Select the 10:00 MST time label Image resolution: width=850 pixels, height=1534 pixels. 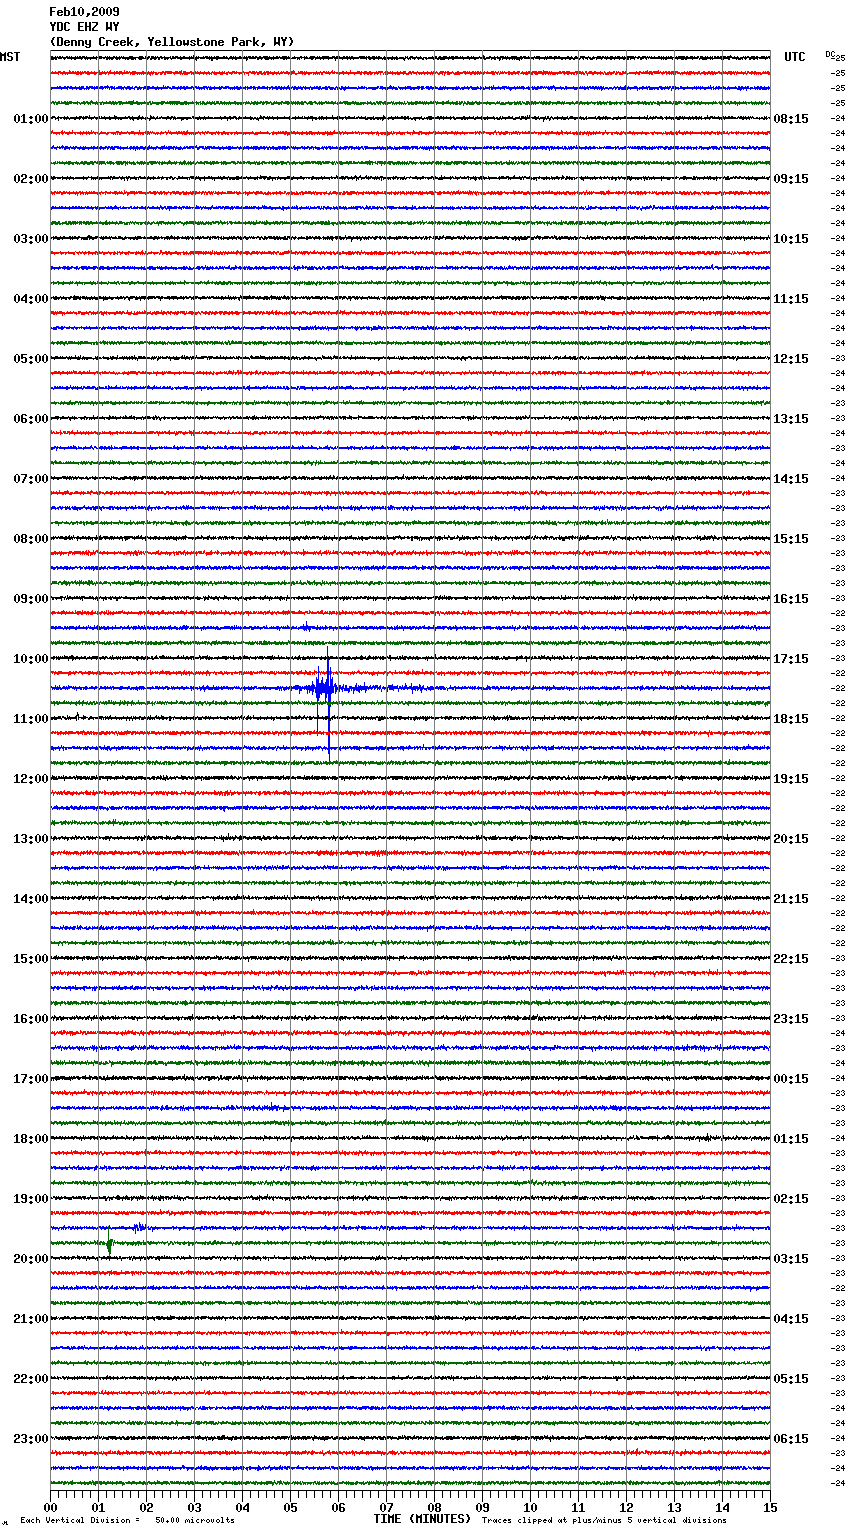30,659
